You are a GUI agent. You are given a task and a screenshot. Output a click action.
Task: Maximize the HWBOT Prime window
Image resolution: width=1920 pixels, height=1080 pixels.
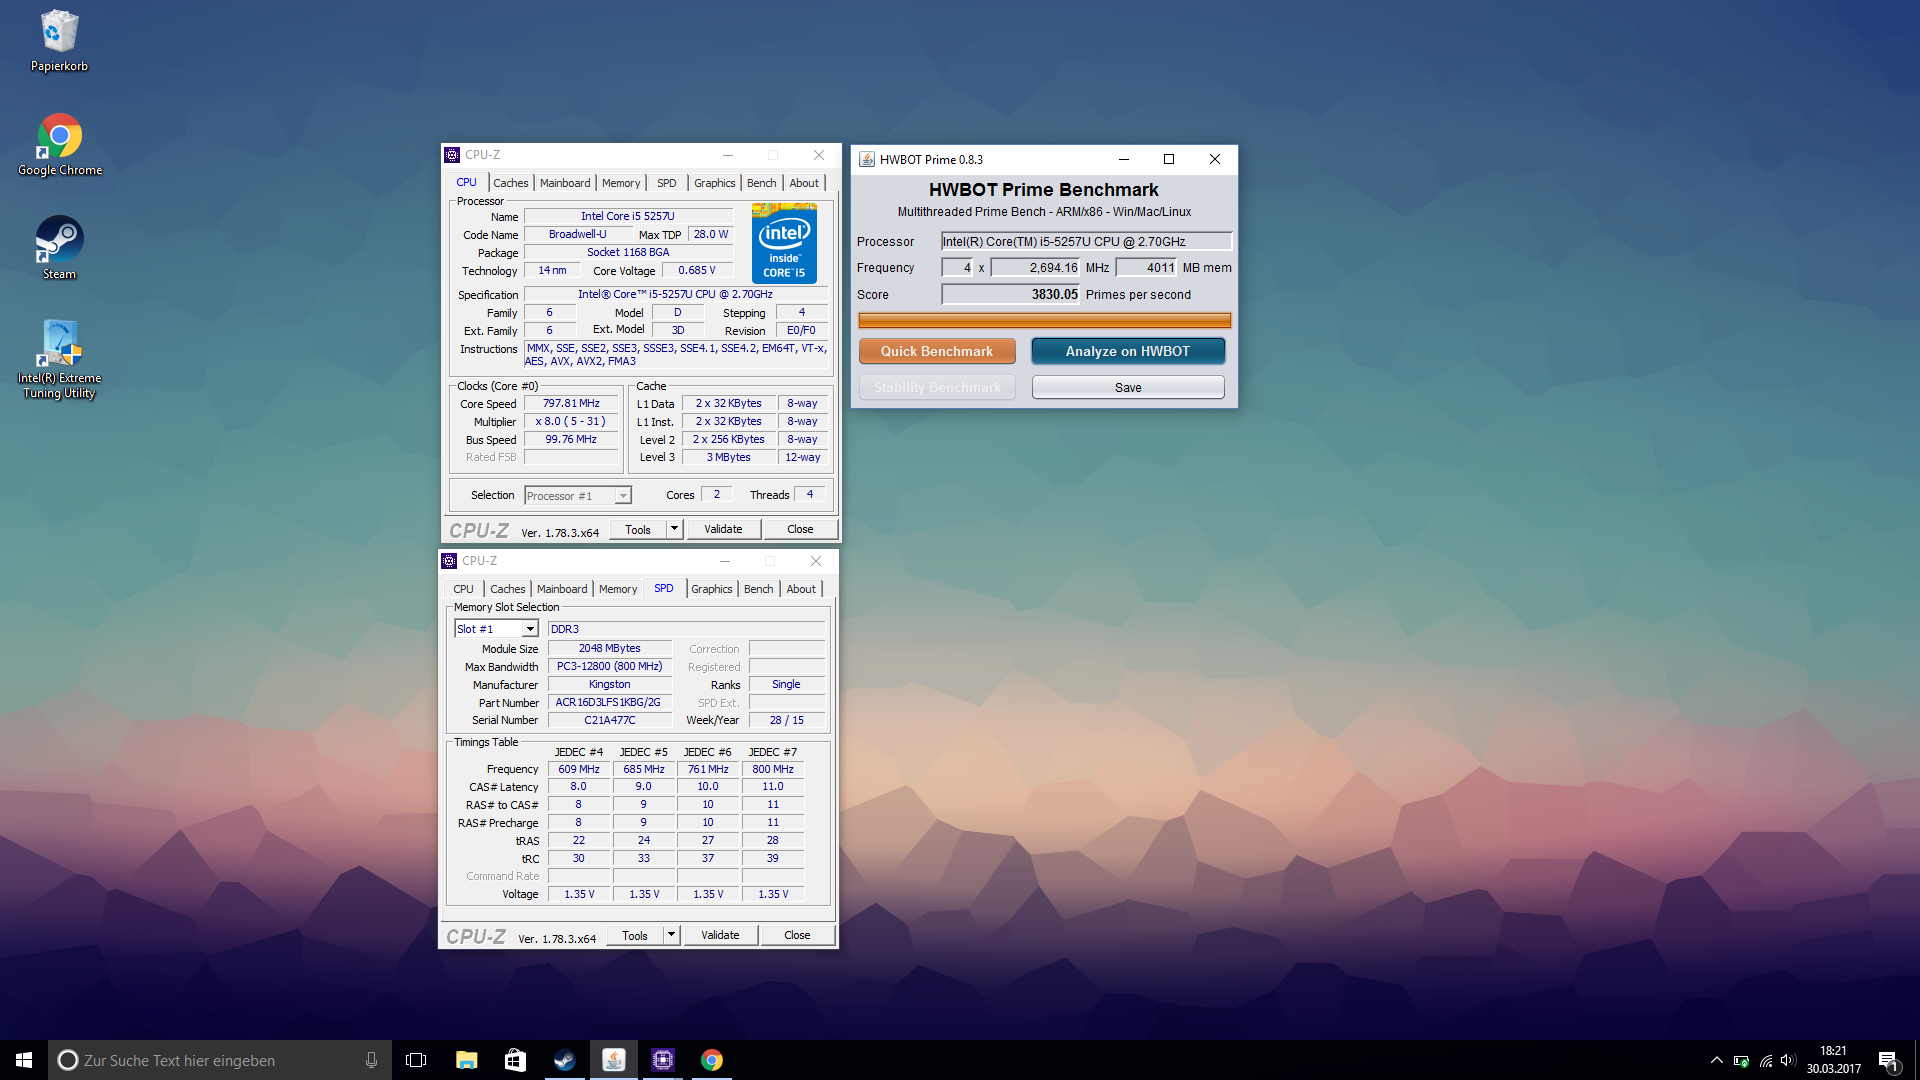1169,159
